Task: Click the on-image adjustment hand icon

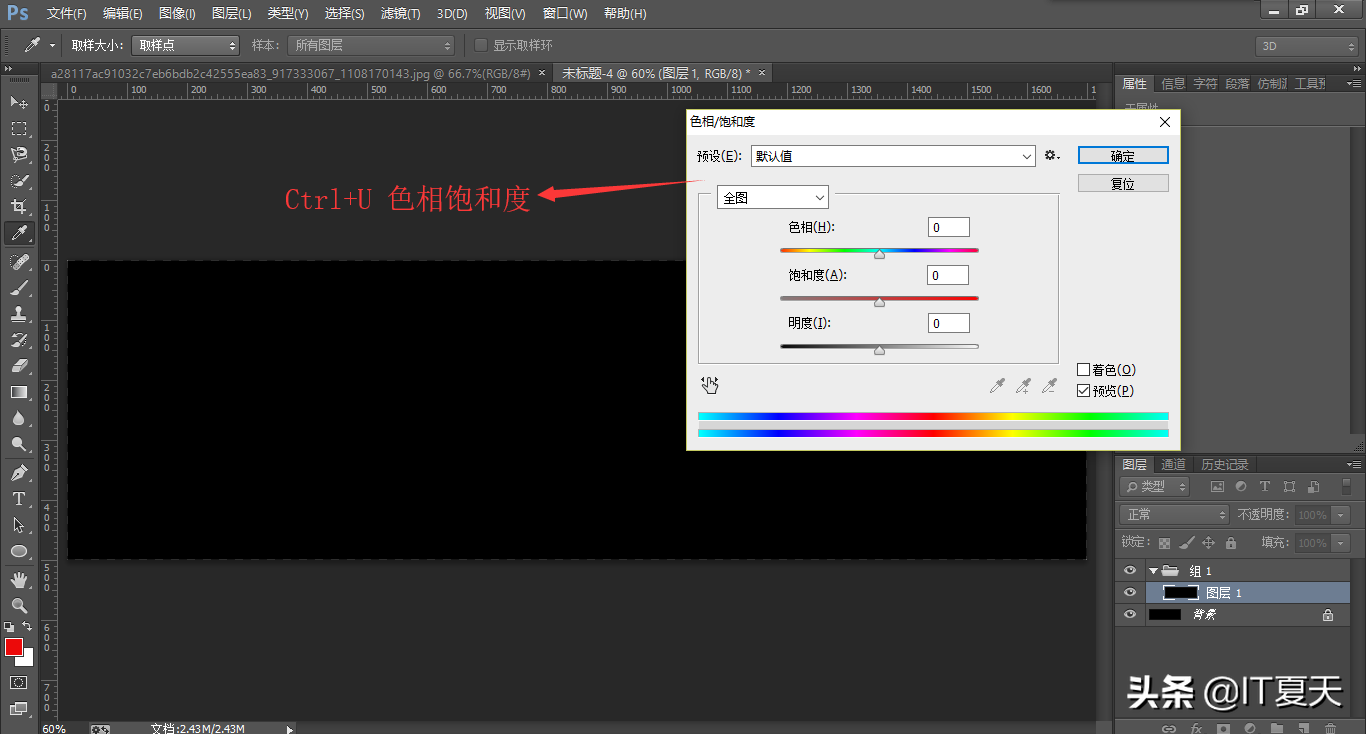Action: (x=710, y=385)
